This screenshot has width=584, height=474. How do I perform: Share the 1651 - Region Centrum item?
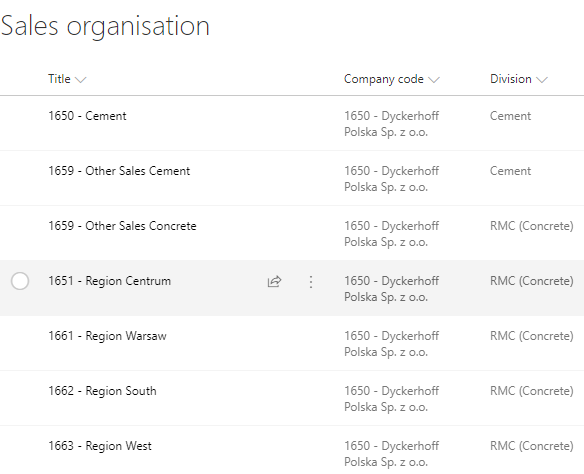pos(274,281)
